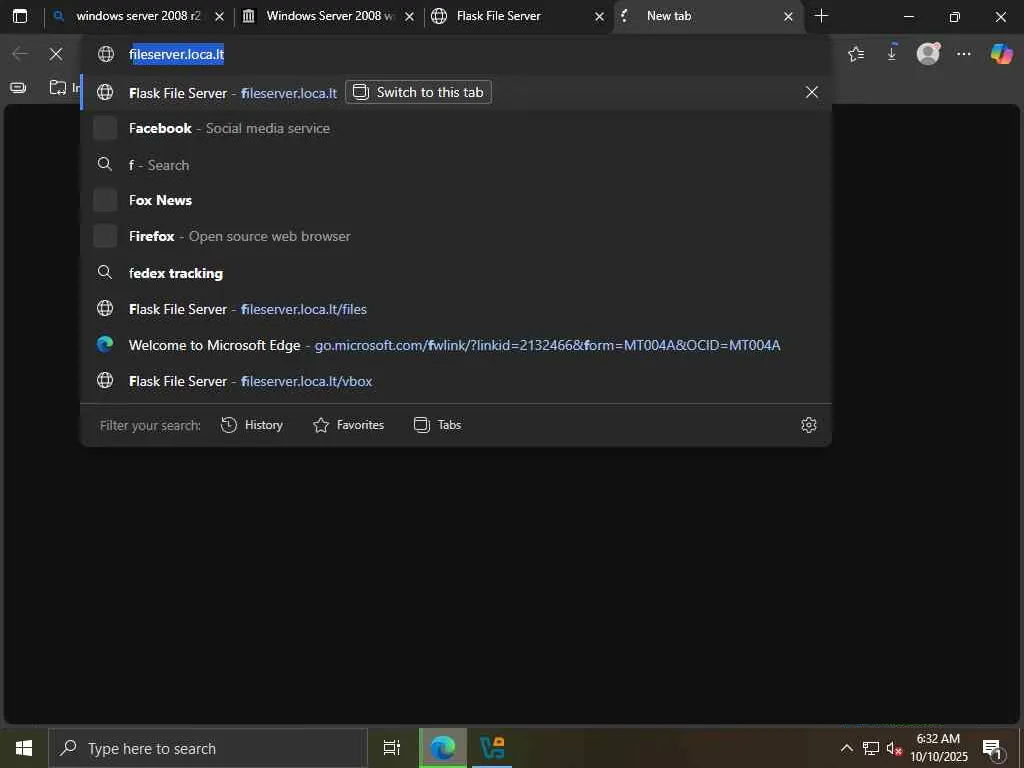Select the fedex tracking search suggestion
This screenshot has width=1024, height=768.
pyautogui.click(x=456, y=273)
